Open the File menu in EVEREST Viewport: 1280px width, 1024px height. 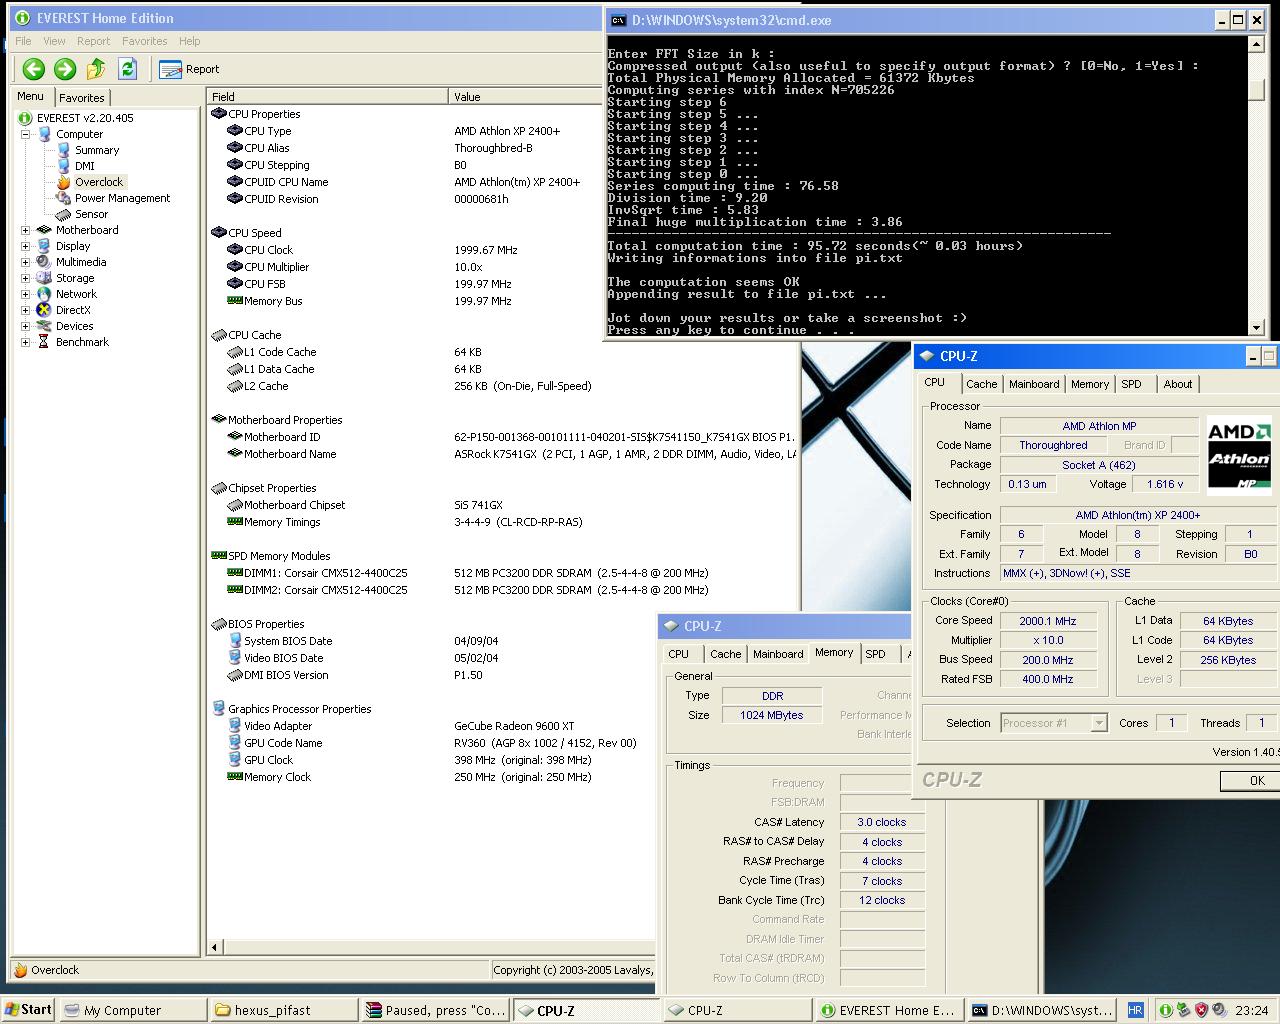23,41
